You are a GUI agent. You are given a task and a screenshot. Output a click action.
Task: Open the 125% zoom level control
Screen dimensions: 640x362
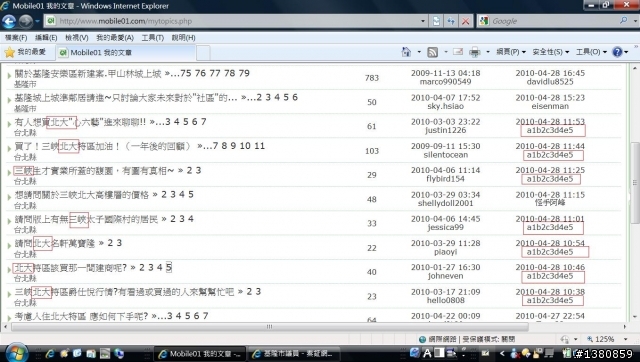[607, 339]
